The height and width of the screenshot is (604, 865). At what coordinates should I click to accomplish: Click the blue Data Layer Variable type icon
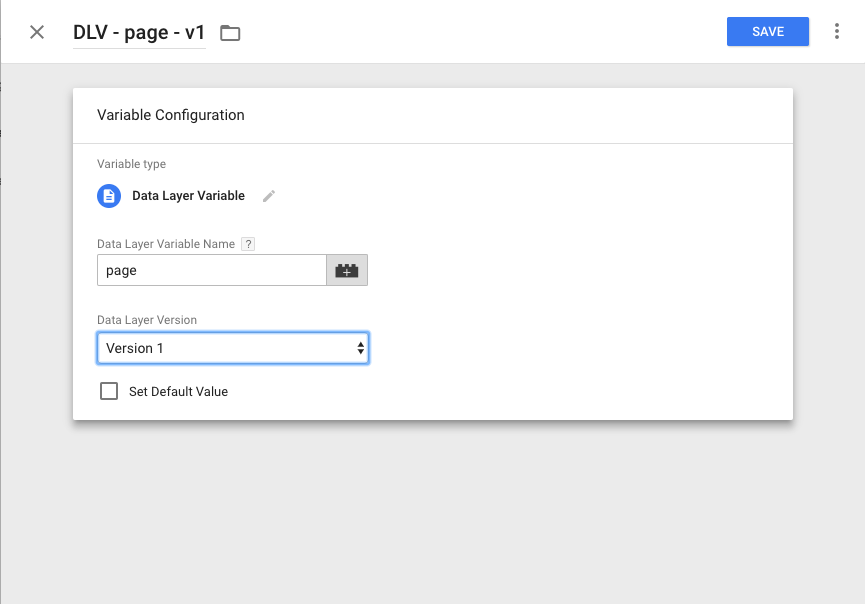[x=109, y=196]
